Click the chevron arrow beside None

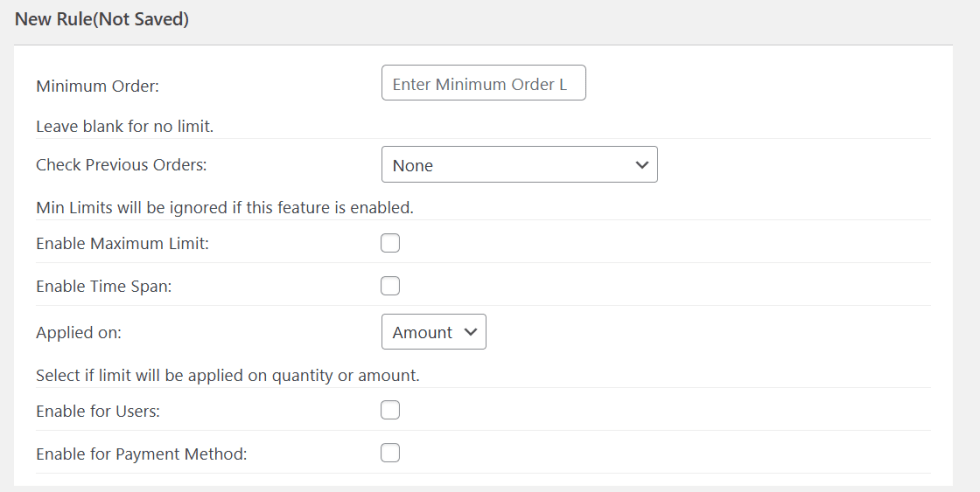[x=642, y=165]
